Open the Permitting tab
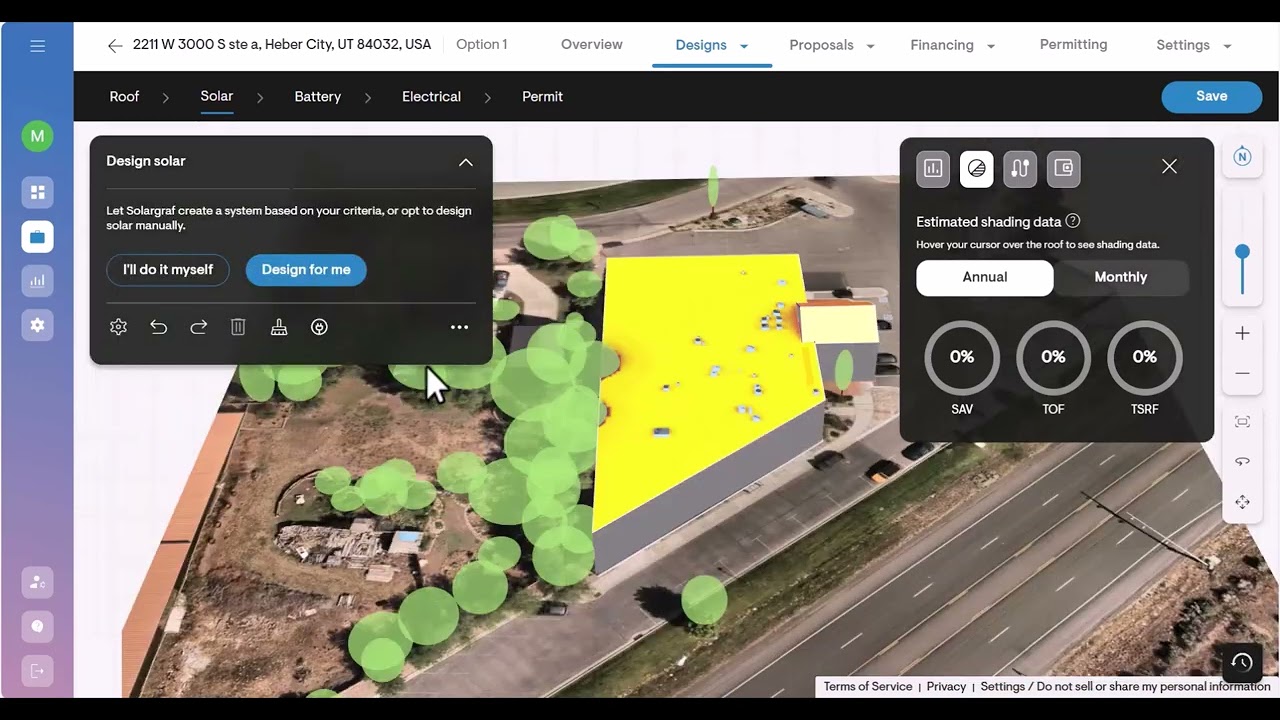The image size is (1280, 720). pos(1073,45)
